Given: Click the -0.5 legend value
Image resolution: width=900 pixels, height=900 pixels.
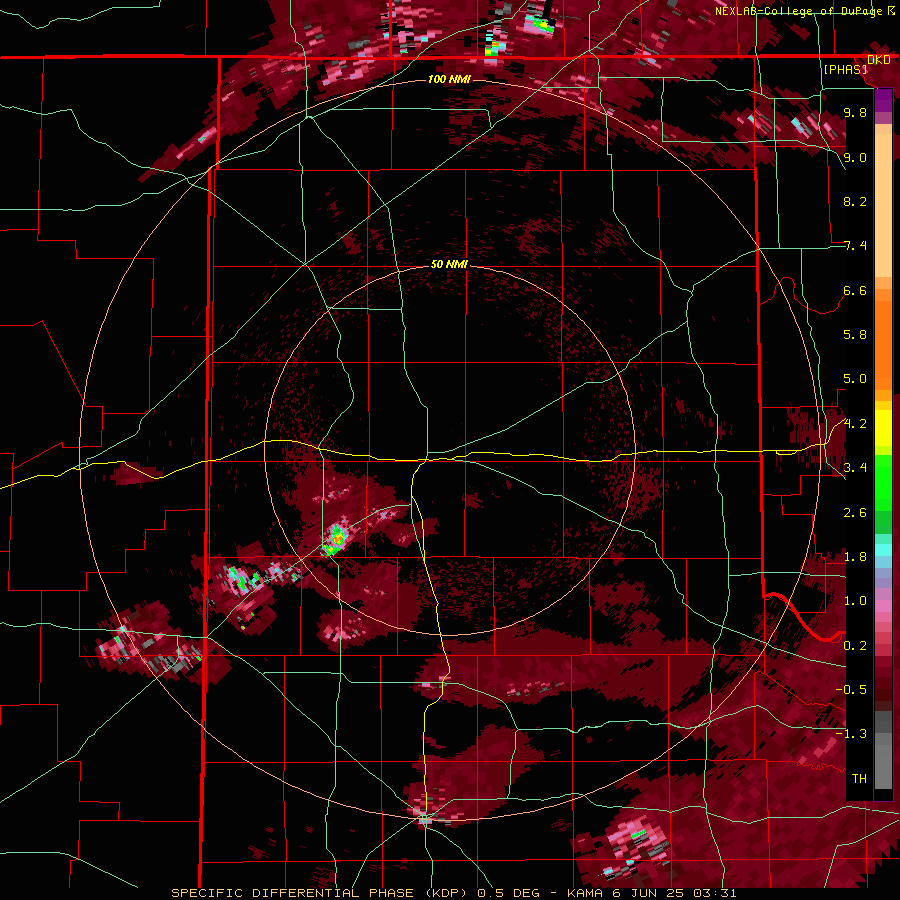Looking at the screenshot, I should 851,690.
